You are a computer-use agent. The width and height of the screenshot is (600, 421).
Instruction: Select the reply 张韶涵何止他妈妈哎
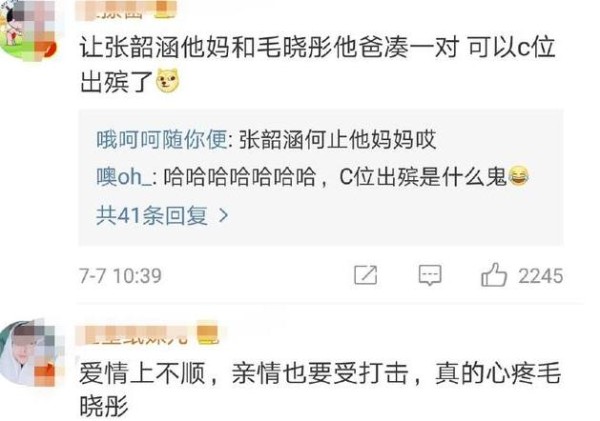tap(337, 139)
